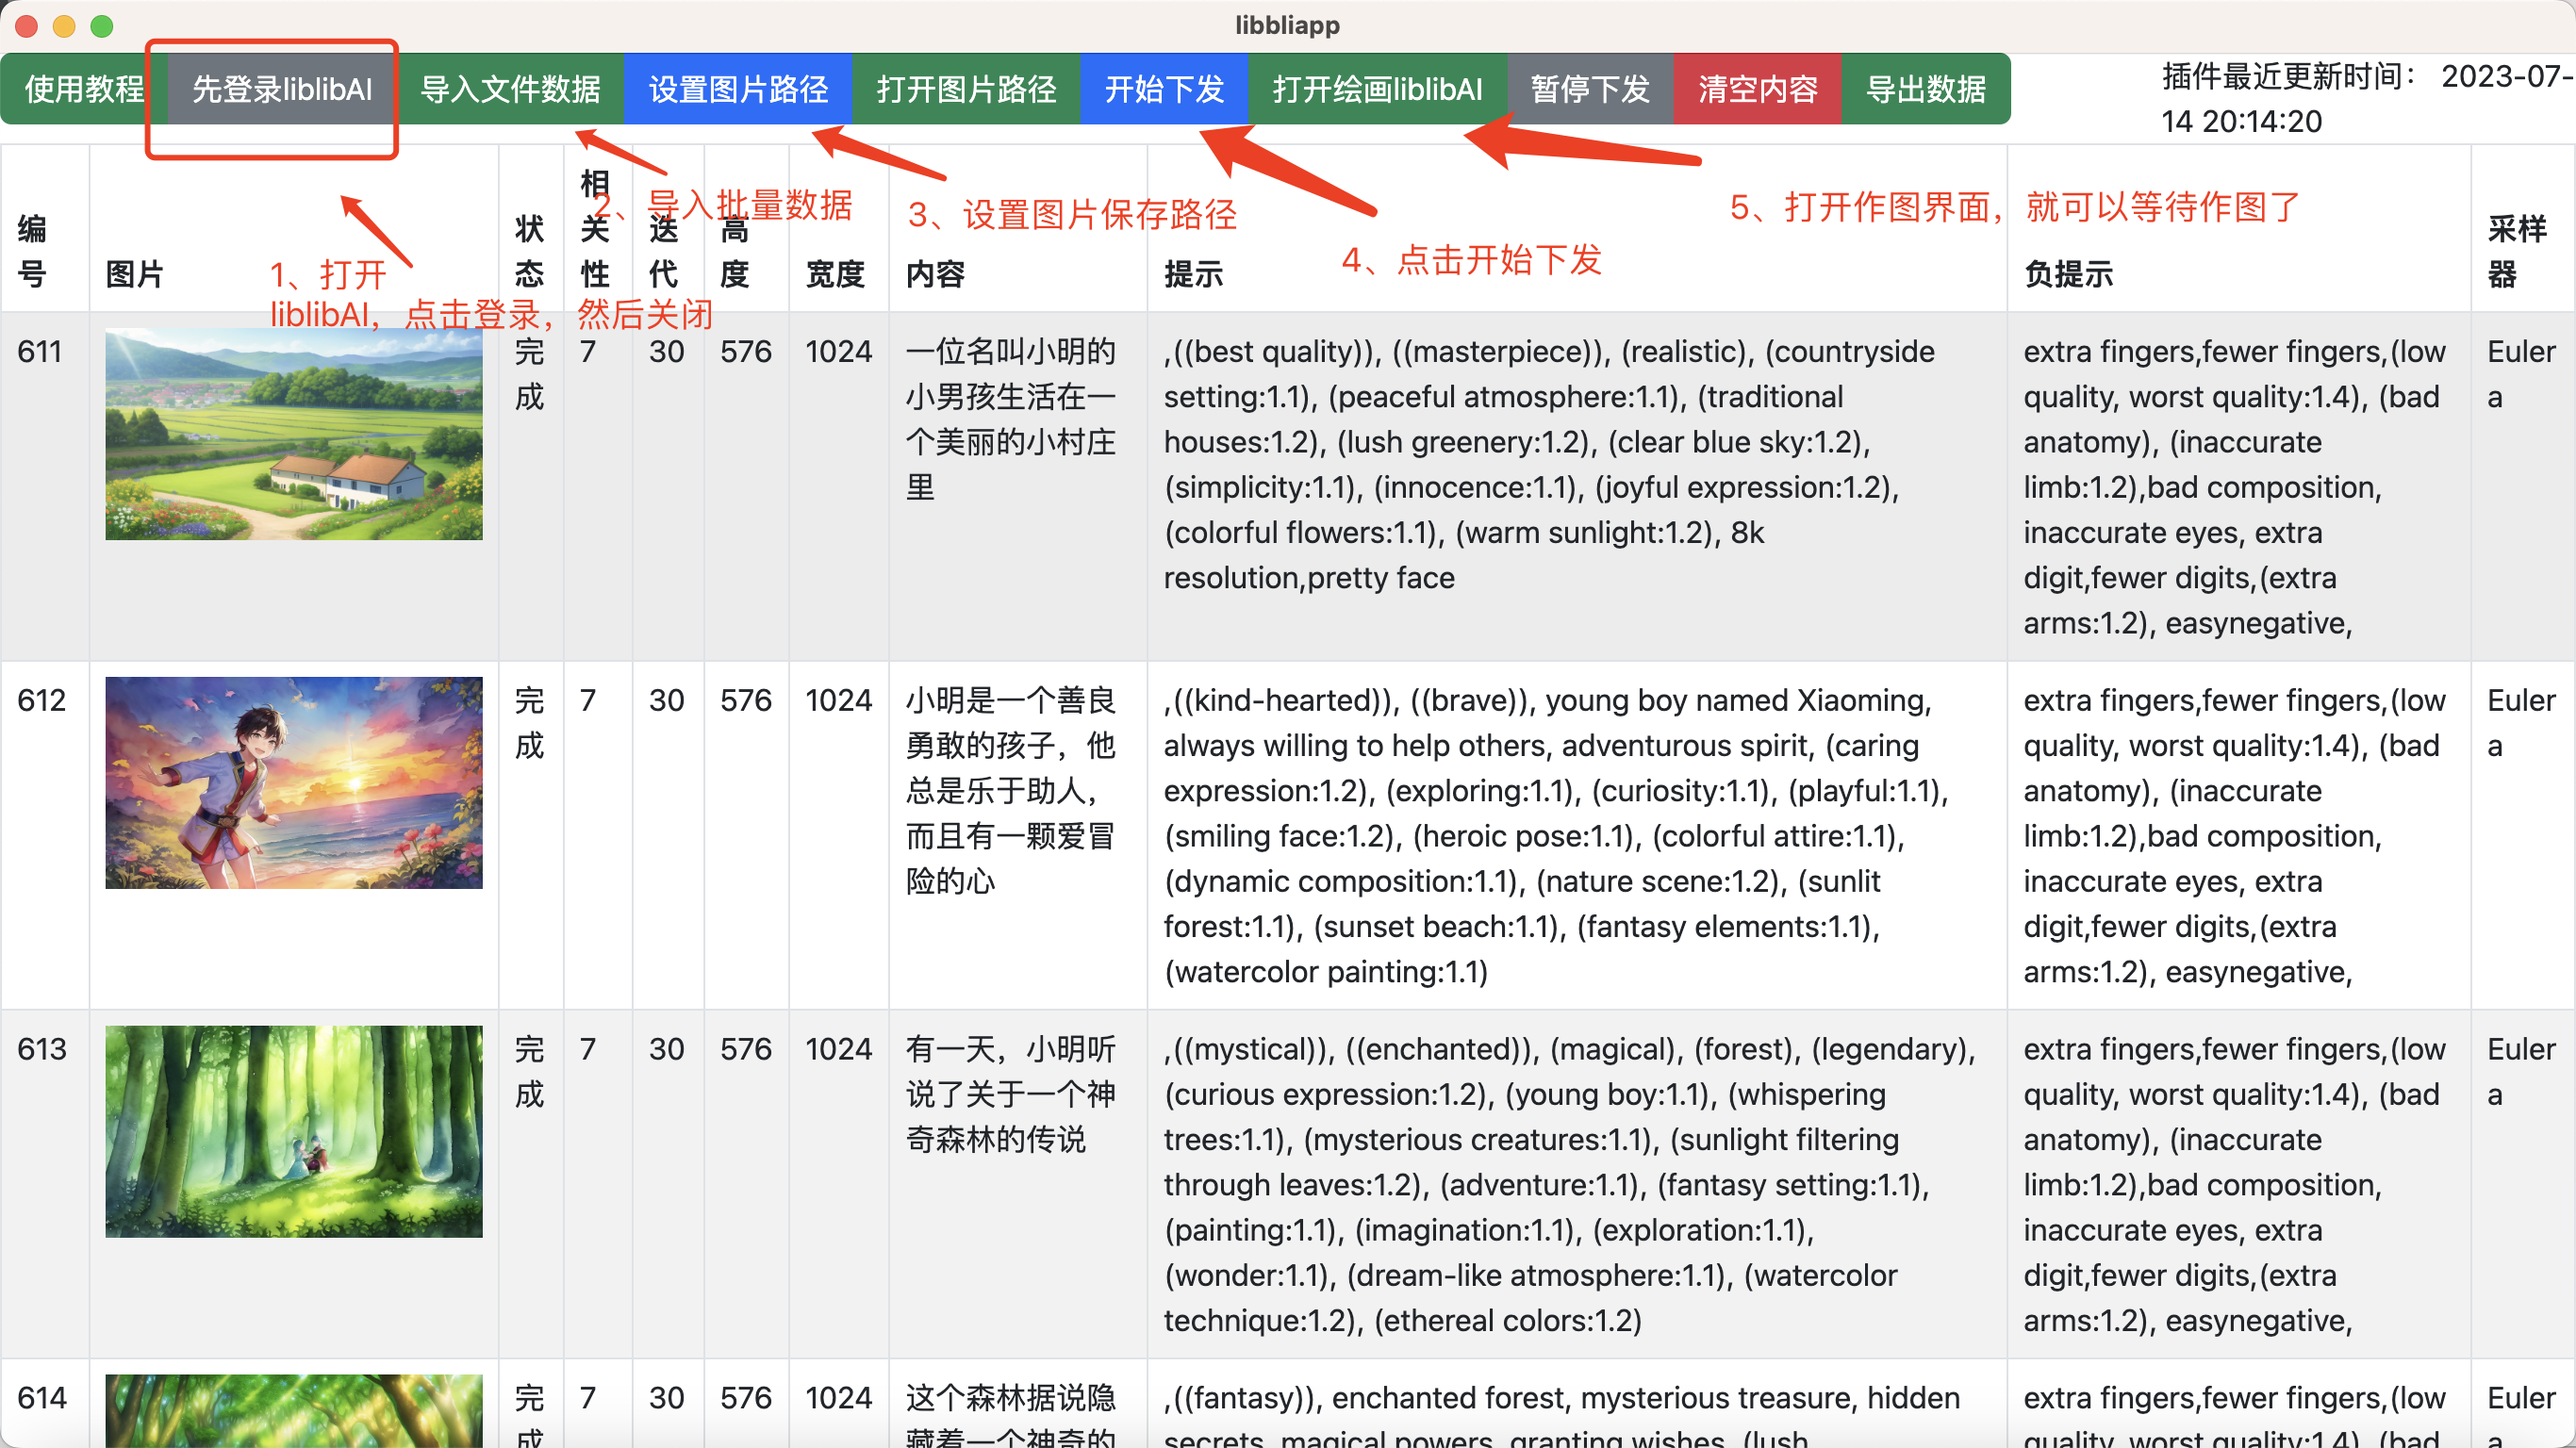Click the 采样器 column header
This screenshot has width=2576, height=1448.
point(2515,251)
